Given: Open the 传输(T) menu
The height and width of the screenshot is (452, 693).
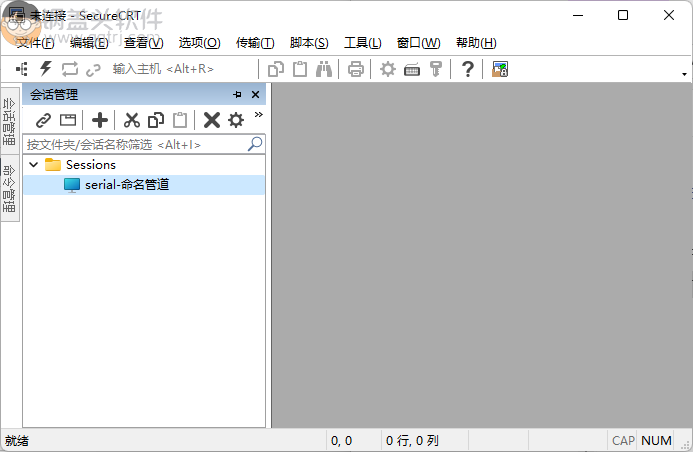Looking at the screenshot, I should (x=255, y=43).
